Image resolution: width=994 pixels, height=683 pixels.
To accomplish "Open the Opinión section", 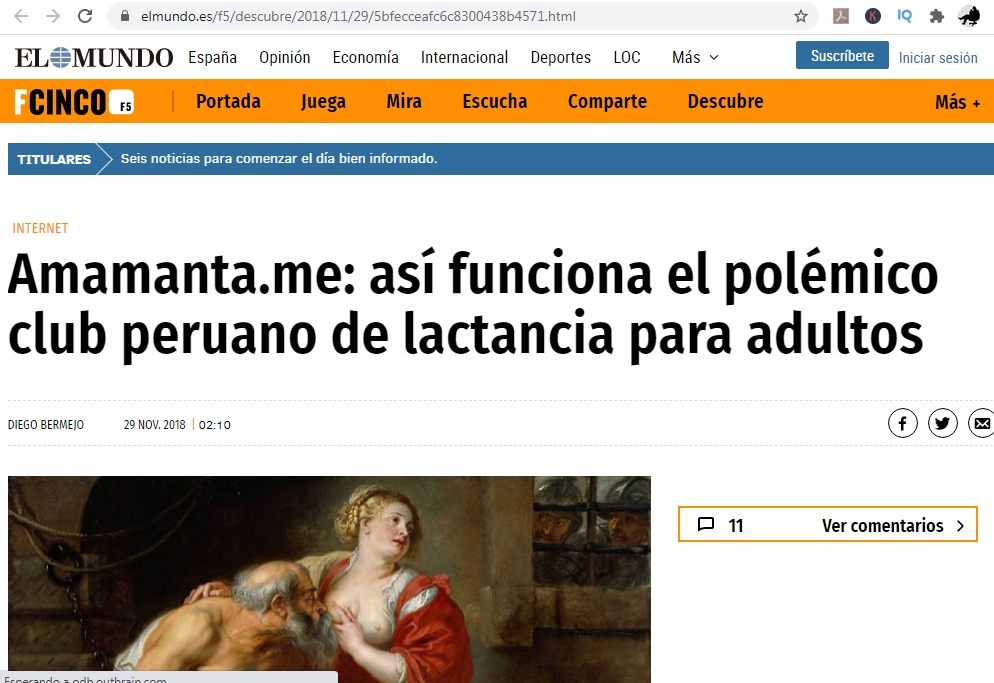I will (x=285, y=58).
